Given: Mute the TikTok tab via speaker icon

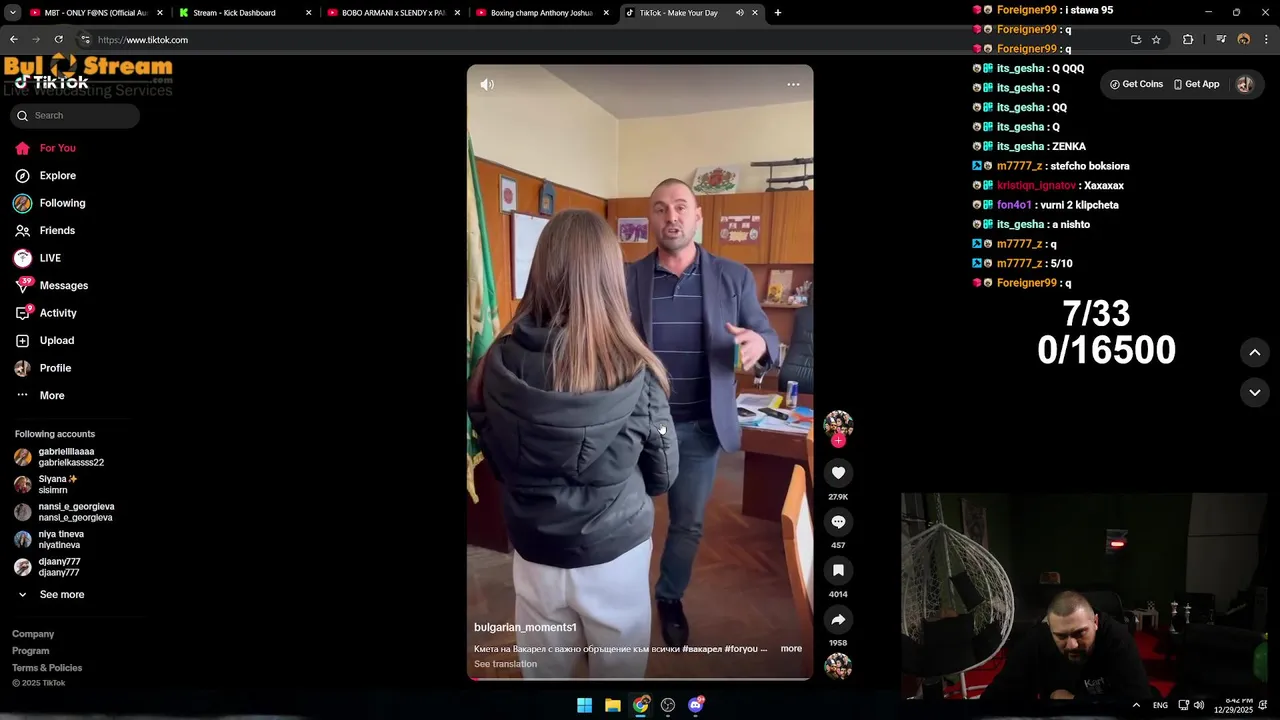Looking at the screenshot, I should (740, 13).
